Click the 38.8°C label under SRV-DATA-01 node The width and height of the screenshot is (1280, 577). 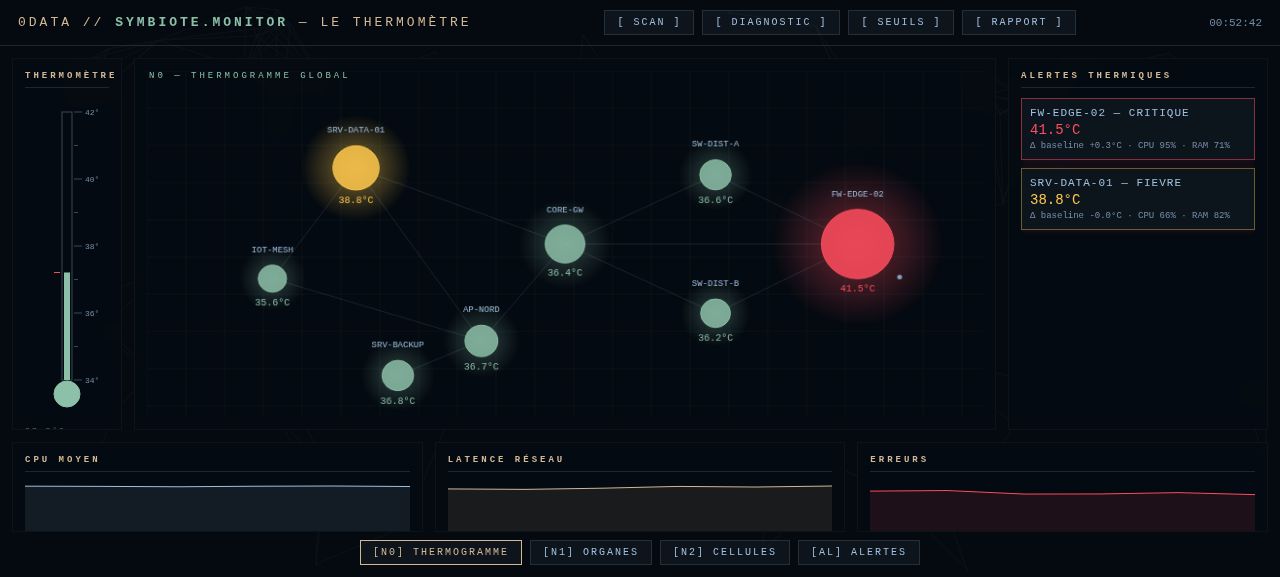(x=356, y=201)
